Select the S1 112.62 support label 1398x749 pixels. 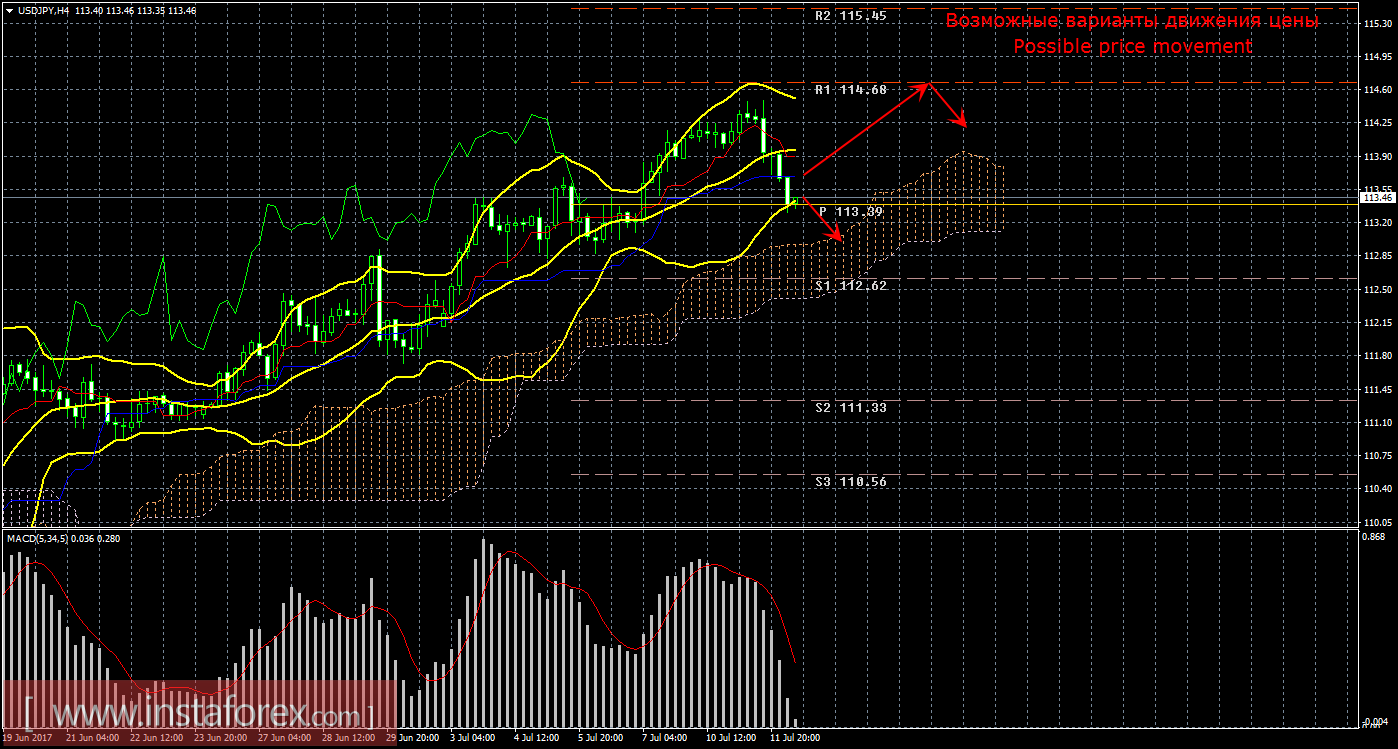(x=850, y=286)
